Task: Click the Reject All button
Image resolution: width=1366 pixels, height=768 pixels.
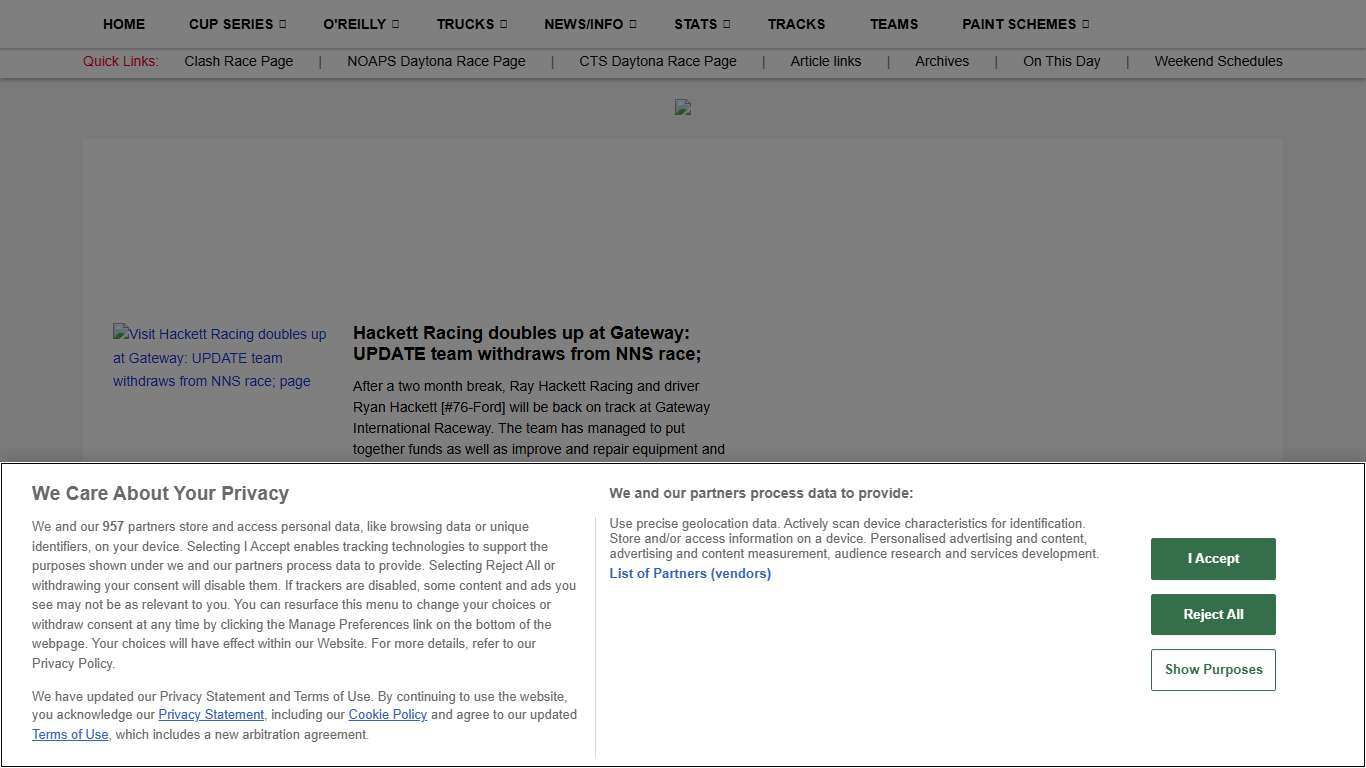Action: 1212,614
